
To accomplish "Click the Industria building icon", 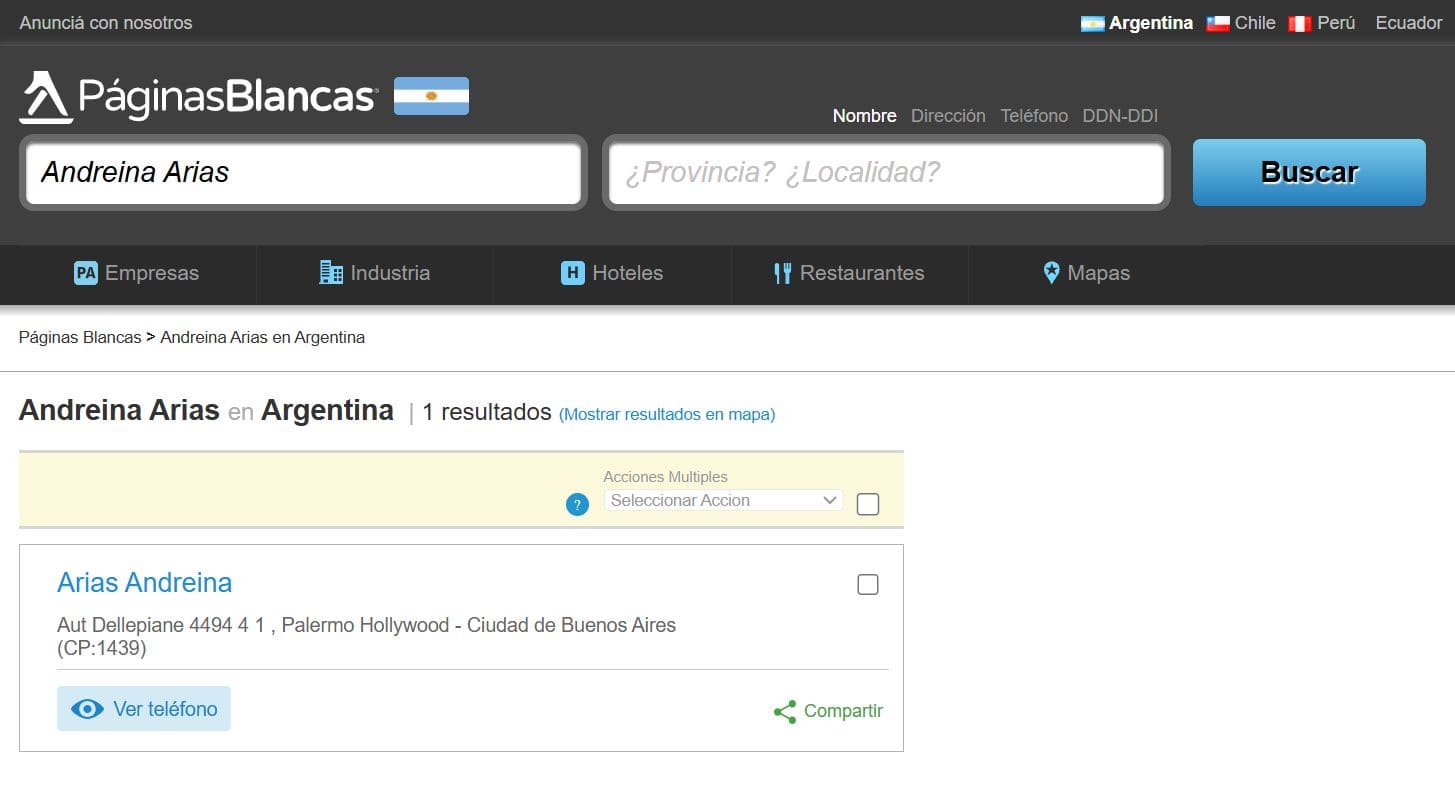I will click(x=331, y=272).
